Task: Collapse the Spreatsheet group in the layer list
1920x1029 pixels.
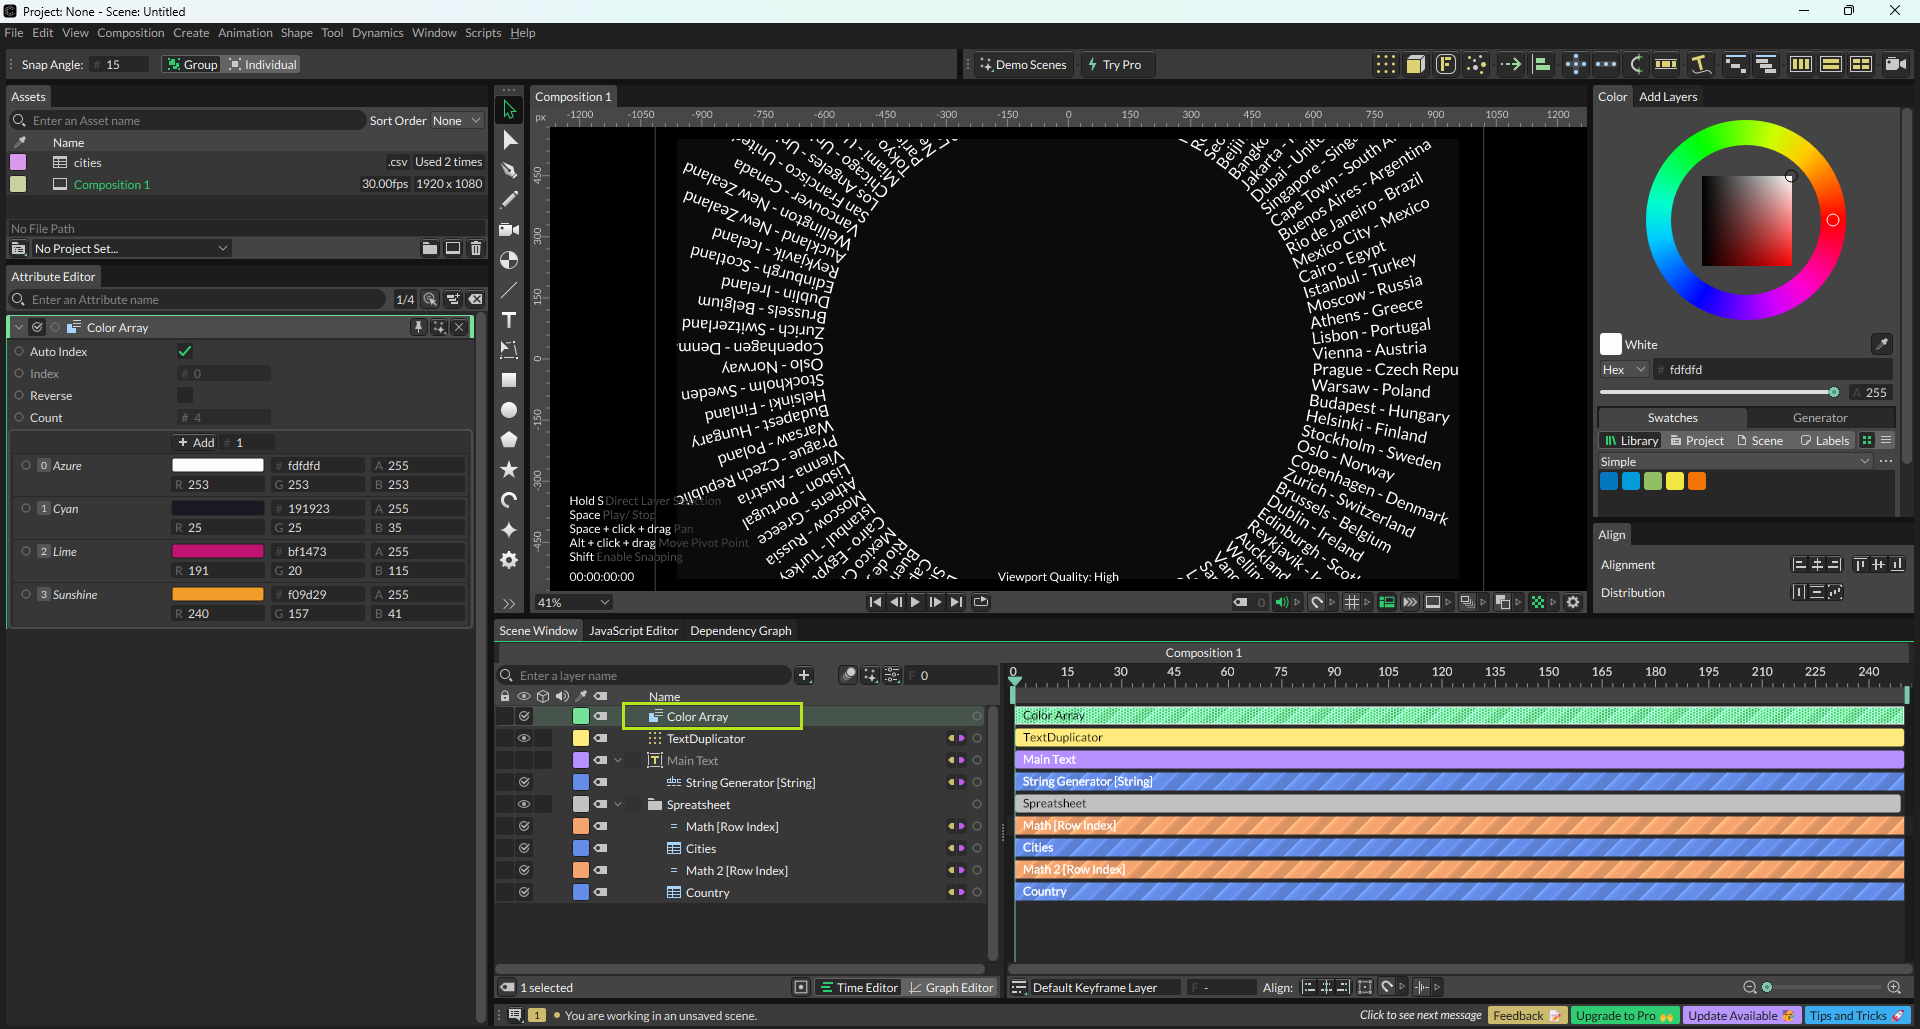Action: (x=618, y=805)
